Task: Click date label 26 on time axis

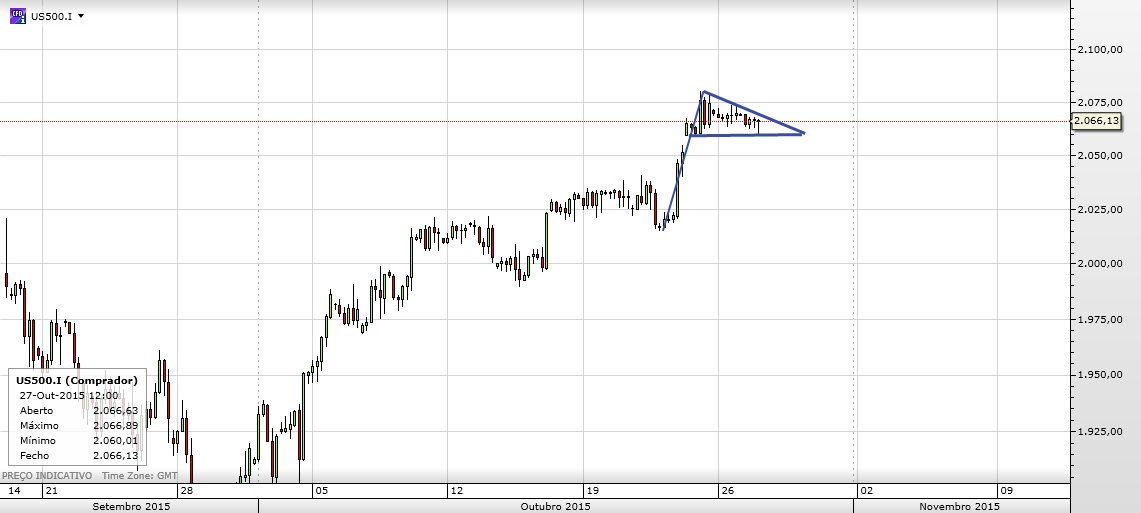Action: [727, 490]
